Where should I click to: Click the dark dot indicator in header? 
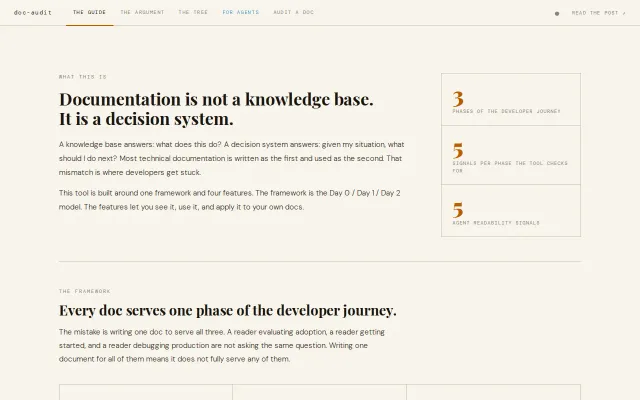(x=557, y=13)
